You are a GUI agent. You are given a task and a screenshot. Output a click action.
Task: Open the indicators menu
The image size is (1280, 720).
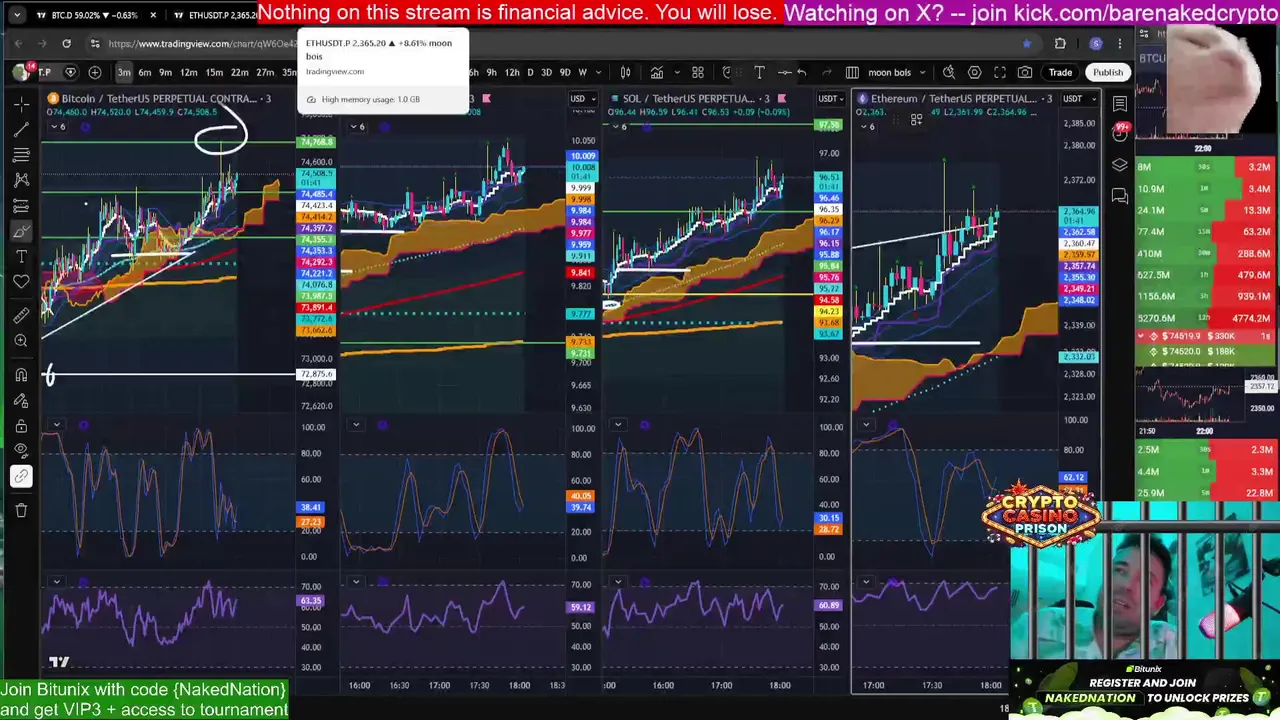click(657, 72)
